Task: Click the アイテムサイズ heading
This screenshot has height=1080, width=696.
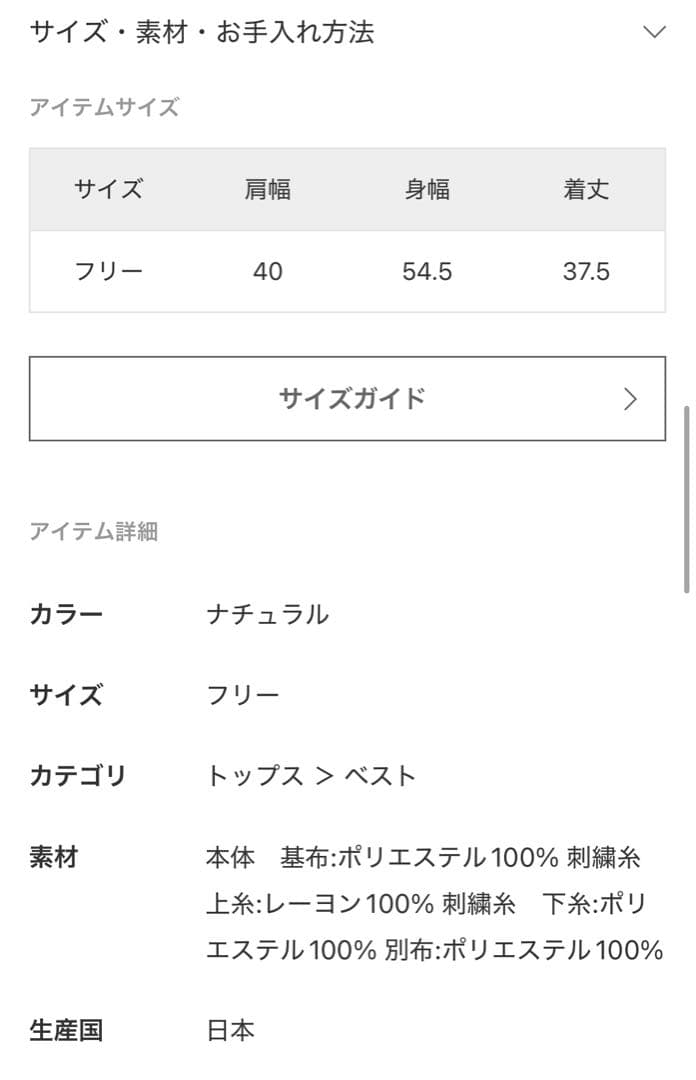Action: [104, 108]
